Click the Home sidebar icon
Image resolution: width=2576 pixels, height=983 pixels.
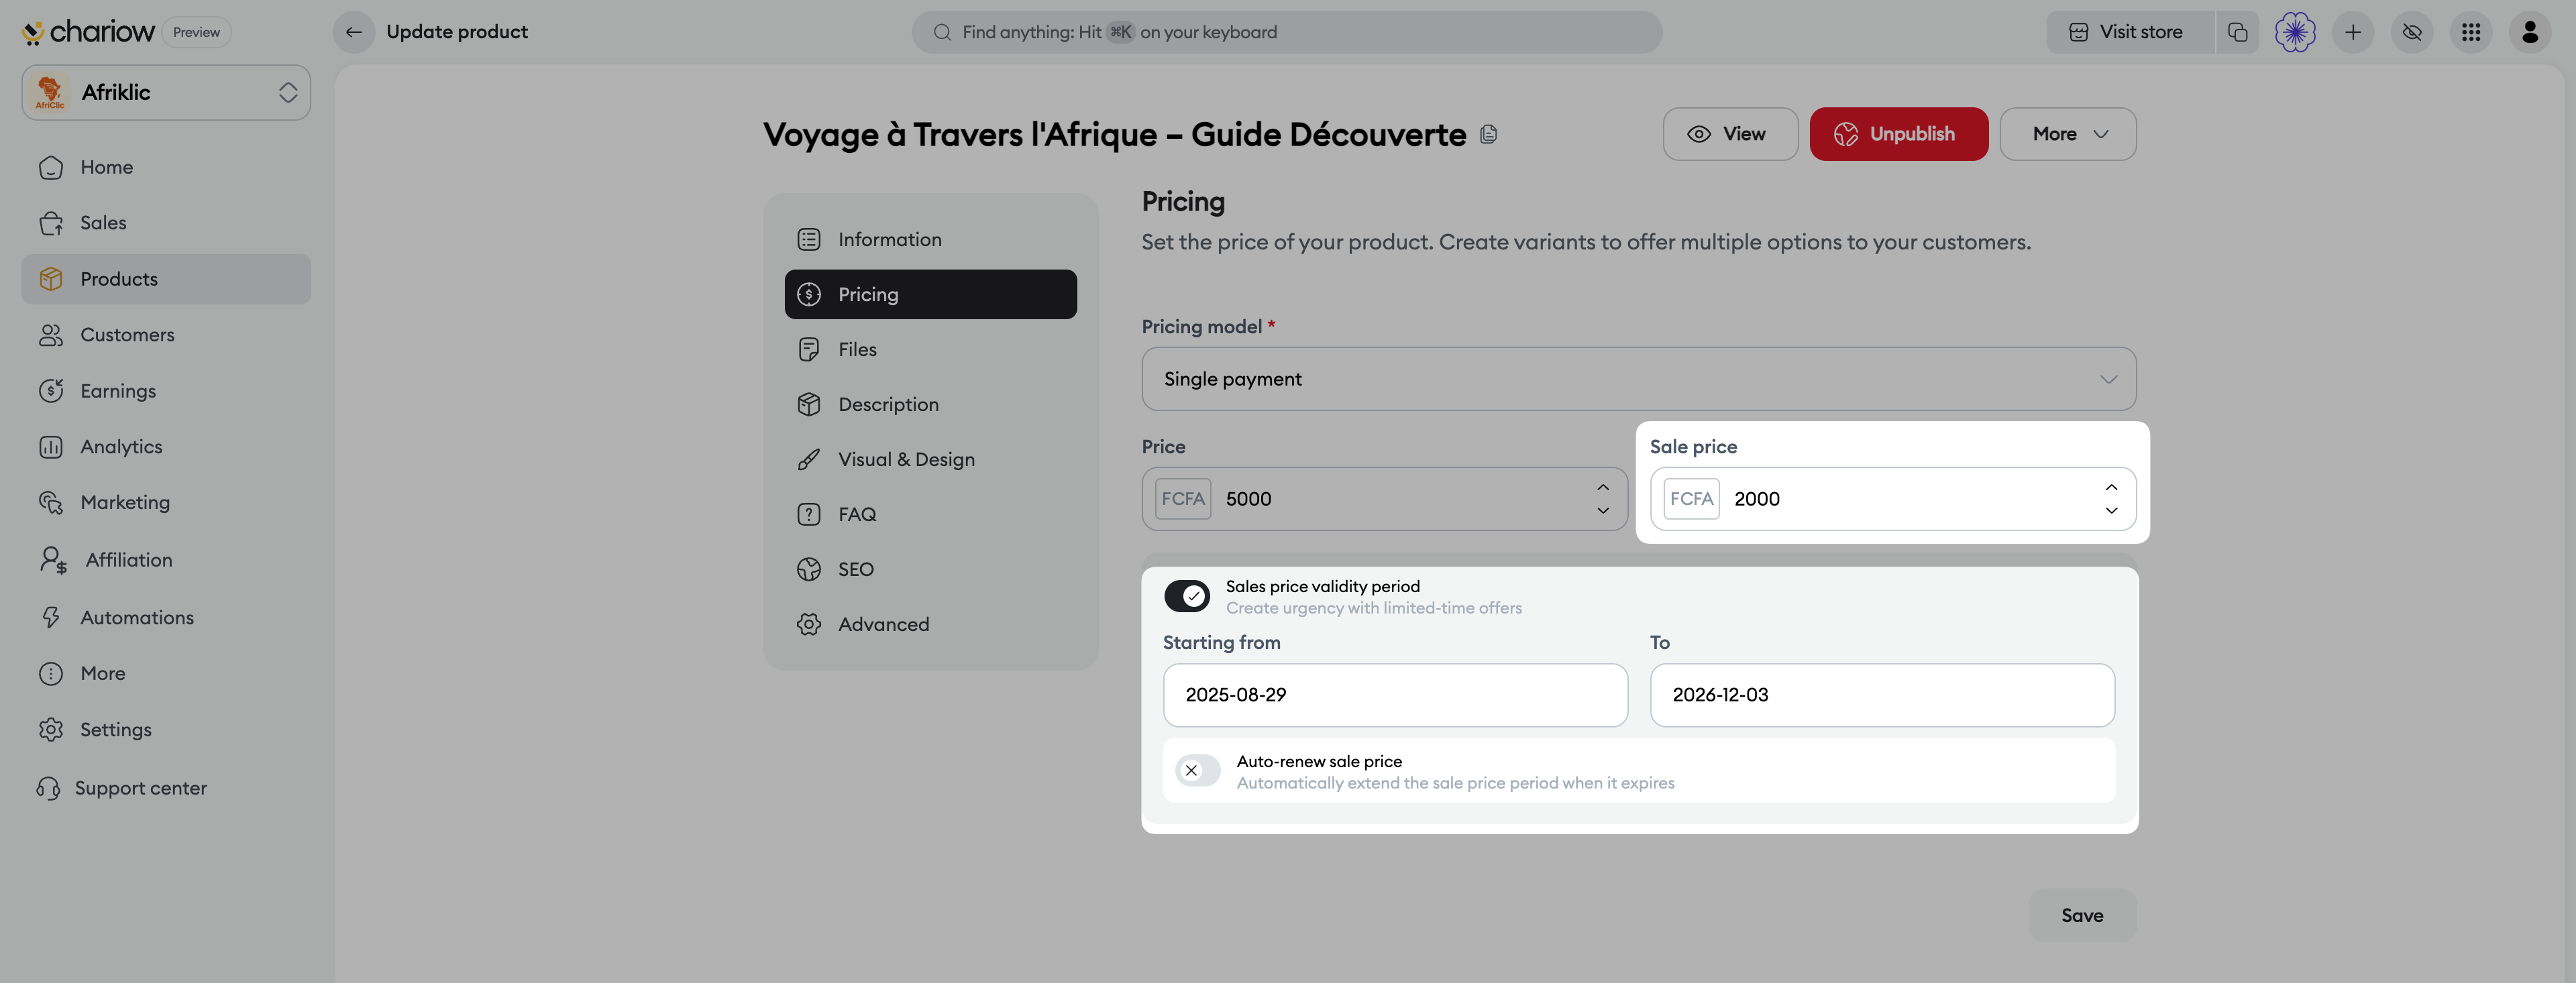point(51,167)
